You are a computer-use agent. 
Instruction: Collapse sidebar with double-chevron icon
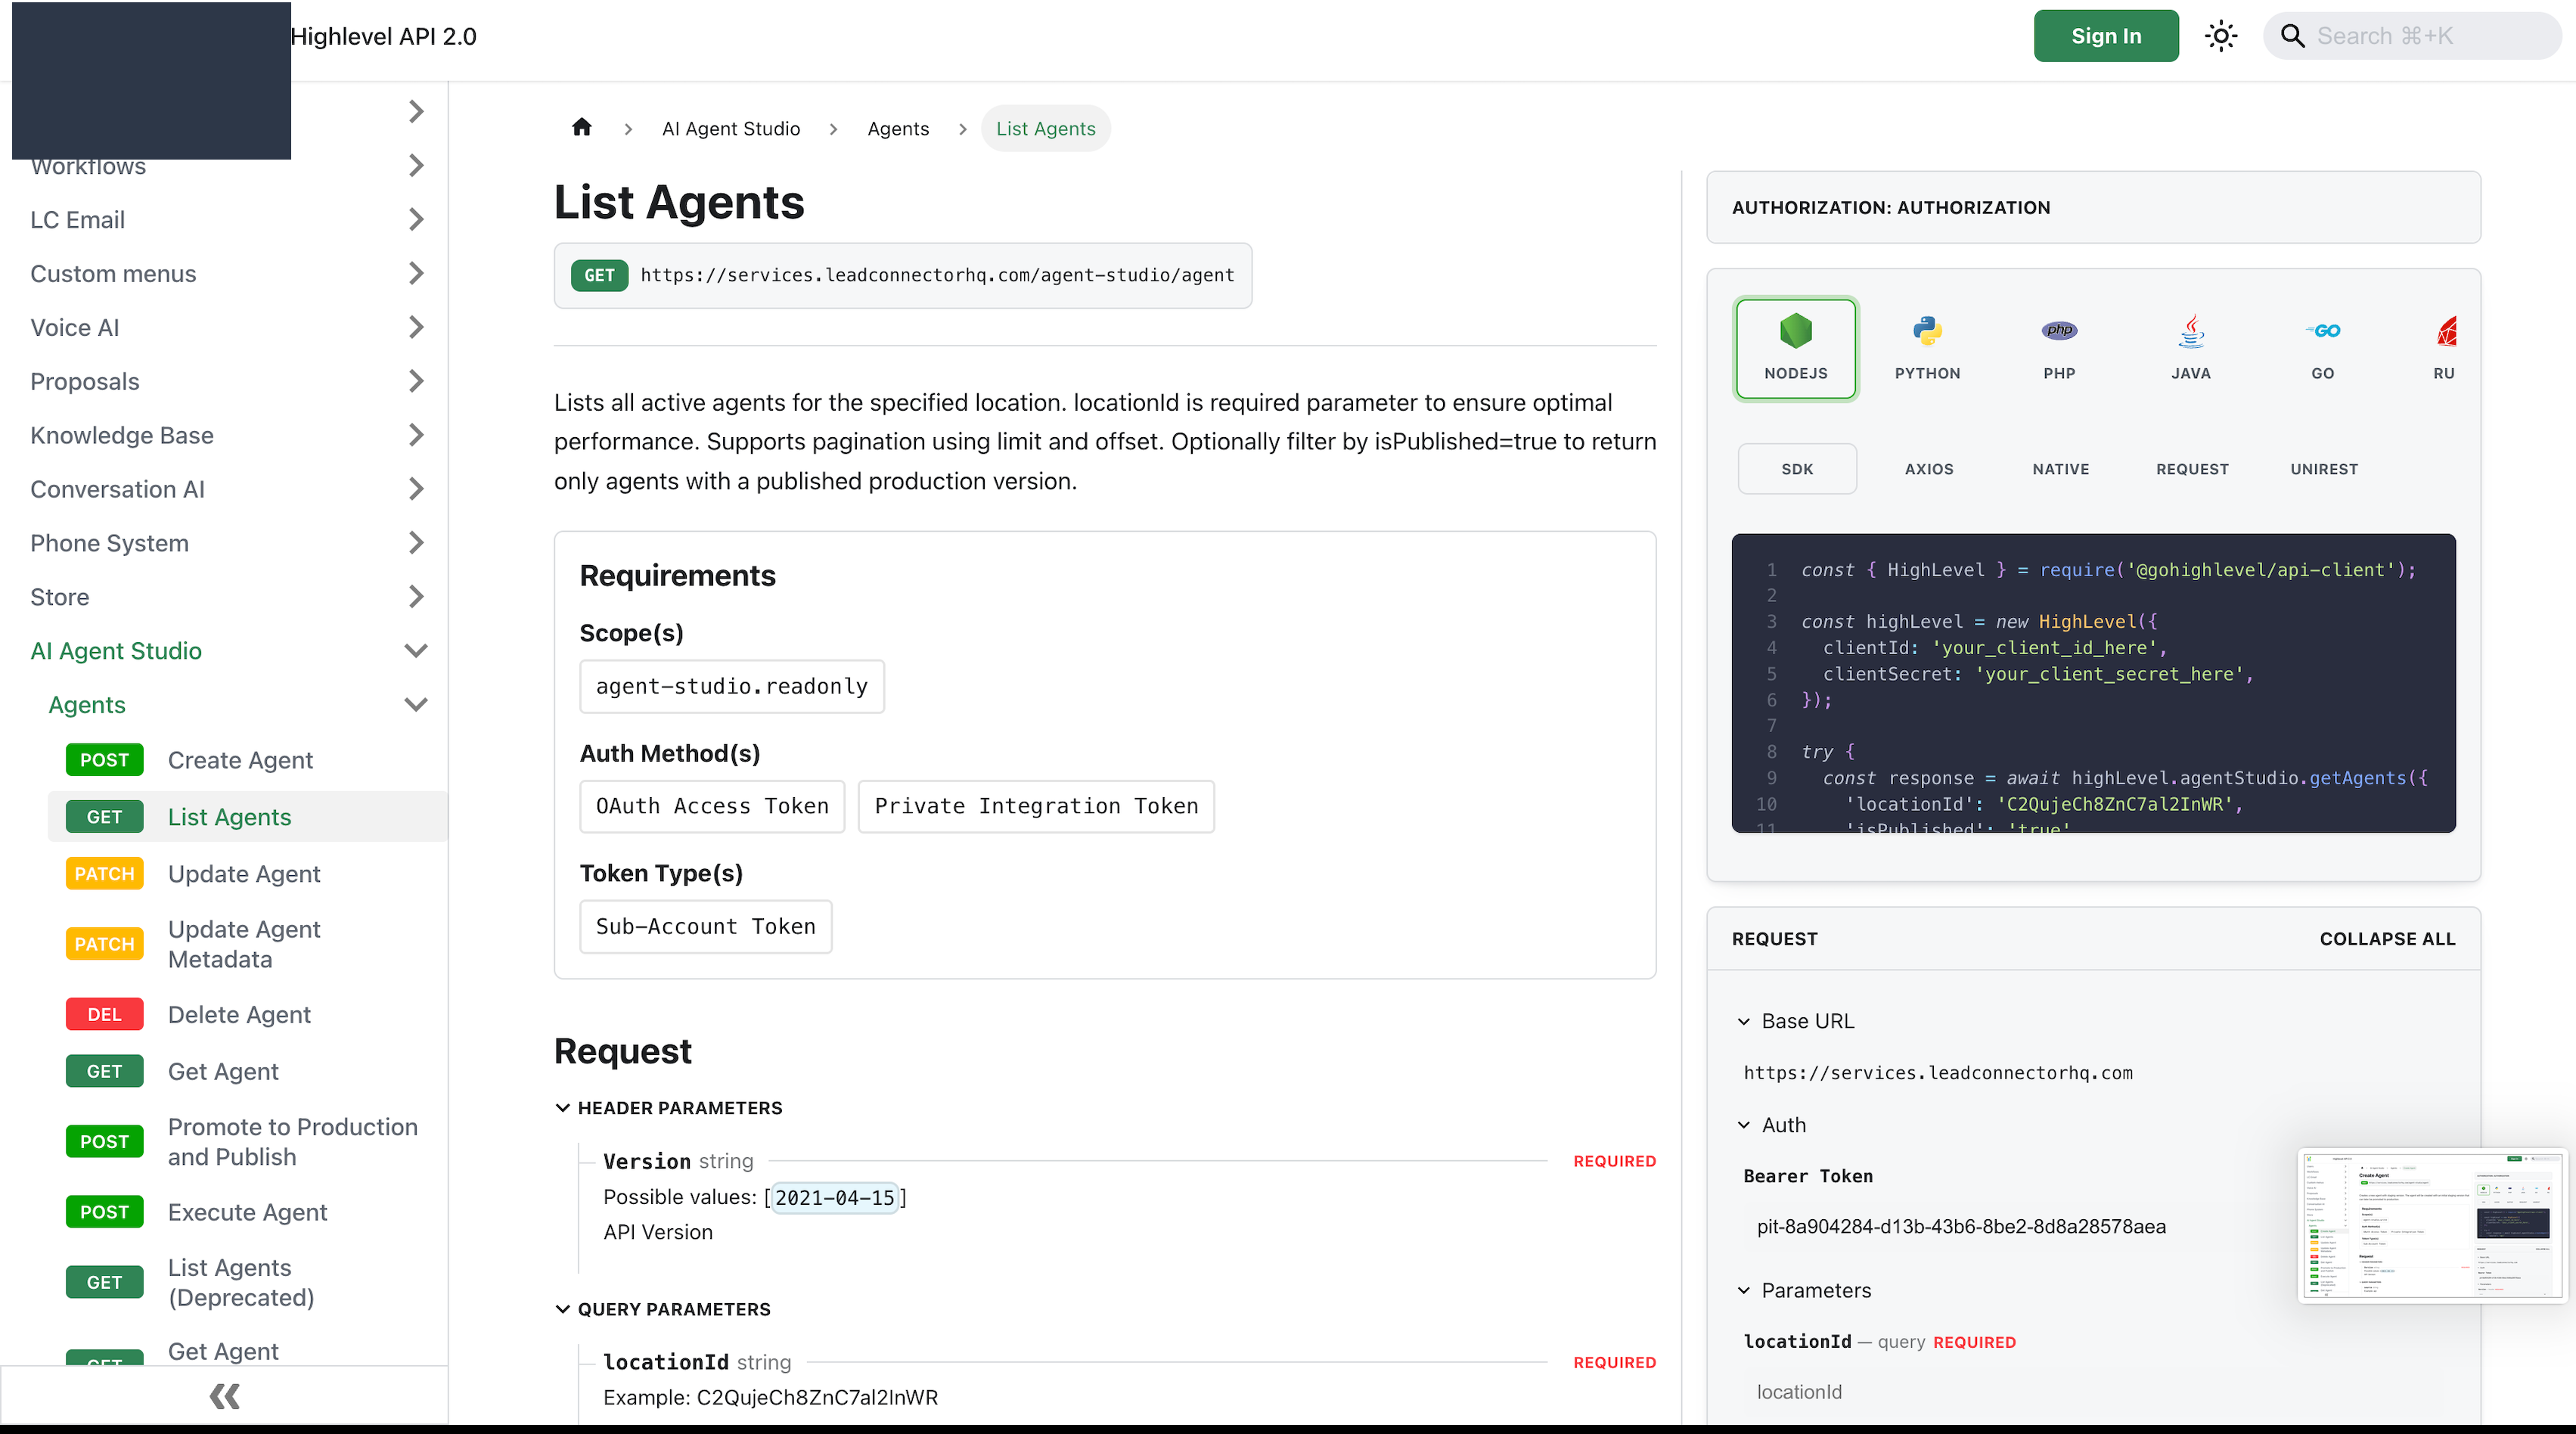click(x=224, y=1396)
